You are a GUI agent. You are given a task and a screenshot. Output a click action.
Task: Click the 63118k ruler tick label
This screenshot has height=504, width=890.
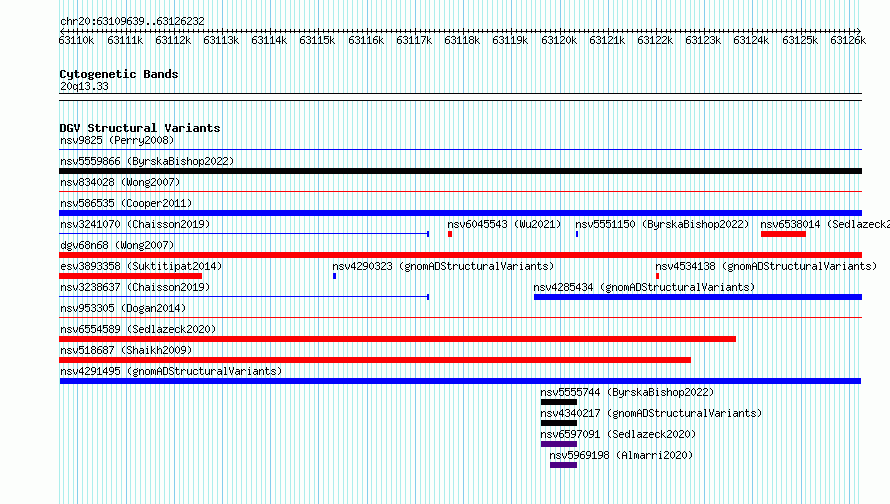pyautogui.click(x=462, y=40)
